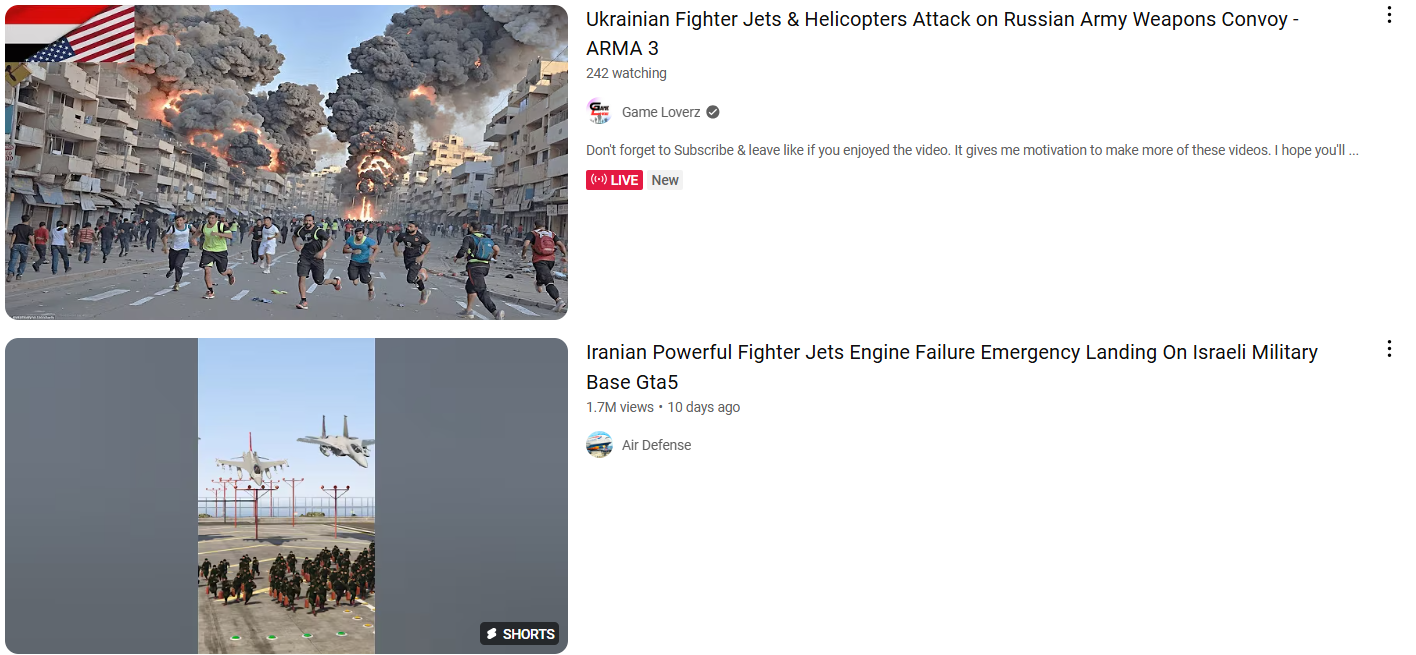
Task: Go to the Game Loverz channel name
Action: (x=661, y=112)
